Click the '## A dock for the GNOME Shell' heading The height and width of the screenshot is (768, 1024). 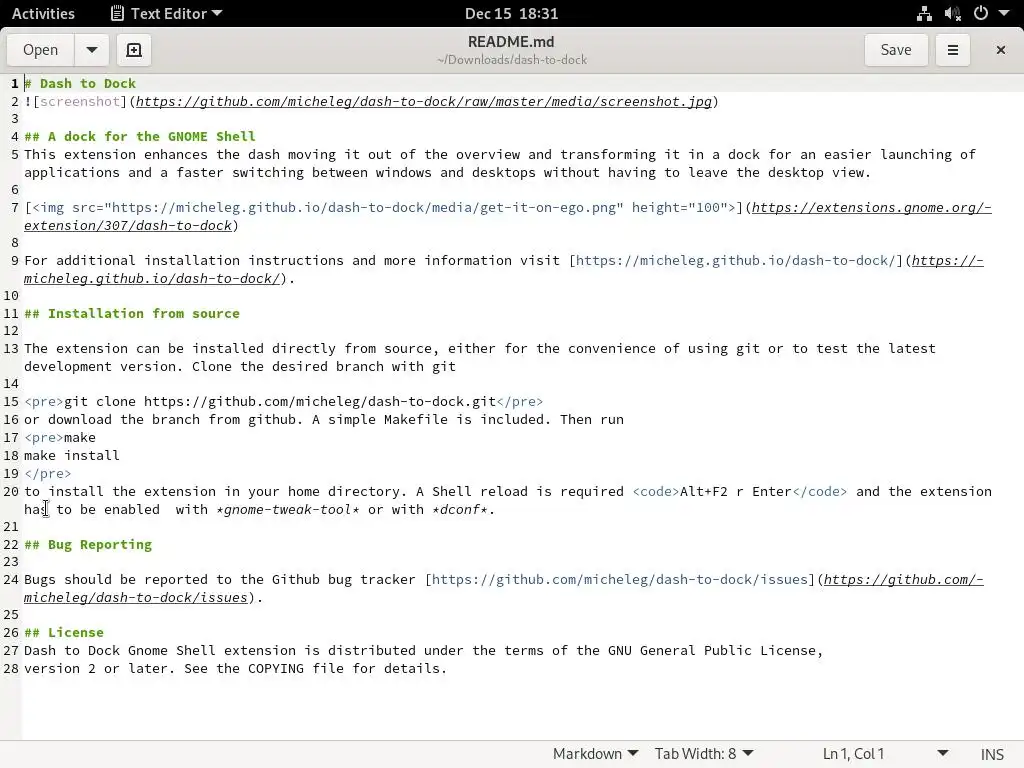[140, 136]
